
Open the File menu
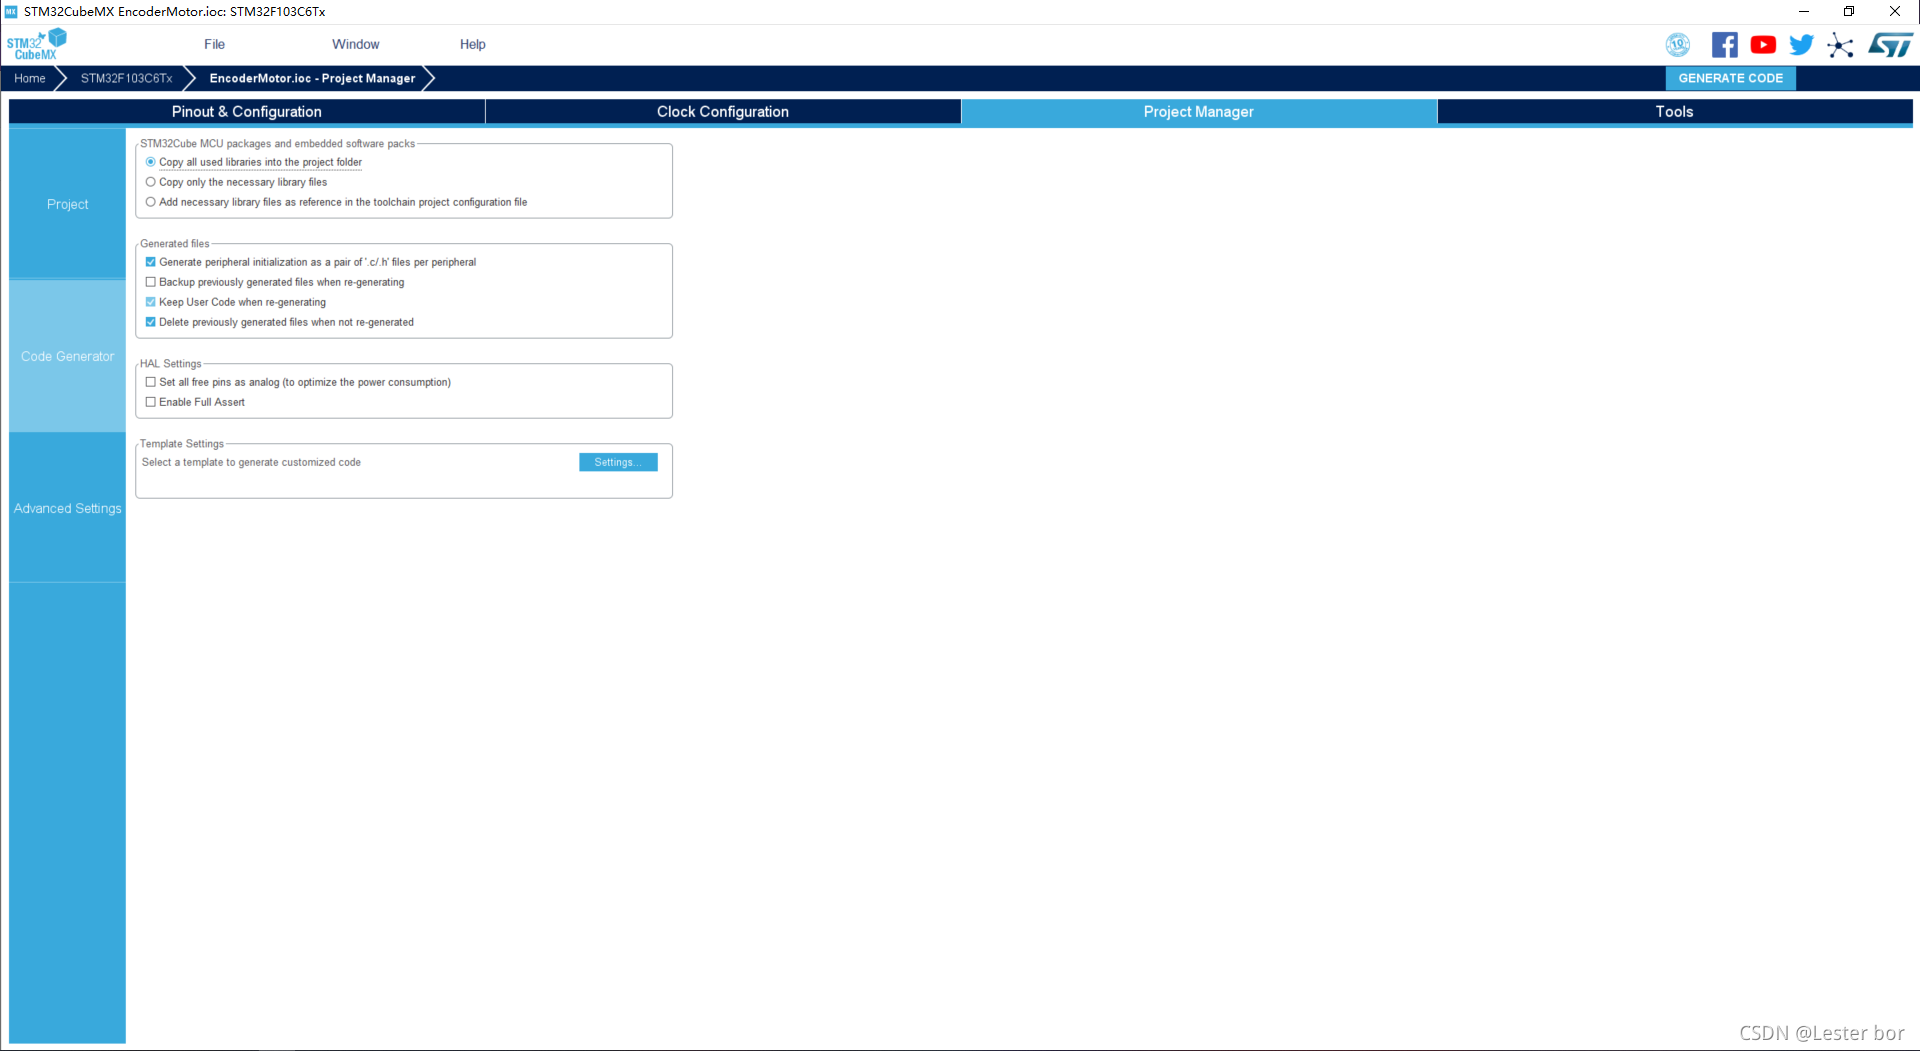coord(214,44)
